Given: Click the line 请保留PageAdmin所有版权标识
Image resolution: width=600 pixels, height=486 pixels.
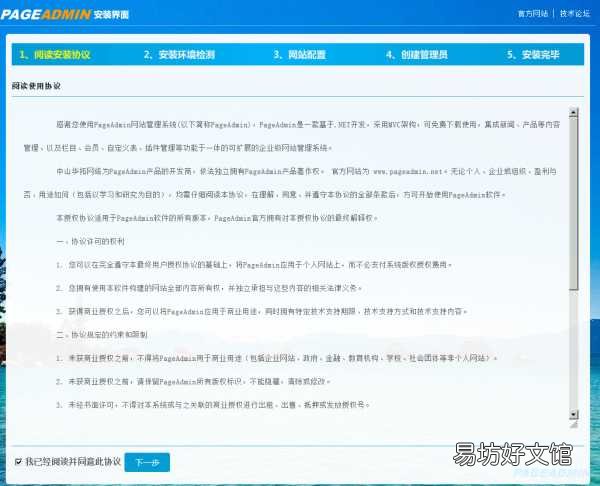Looking at the screenshot, I should [x=193, y=382].
